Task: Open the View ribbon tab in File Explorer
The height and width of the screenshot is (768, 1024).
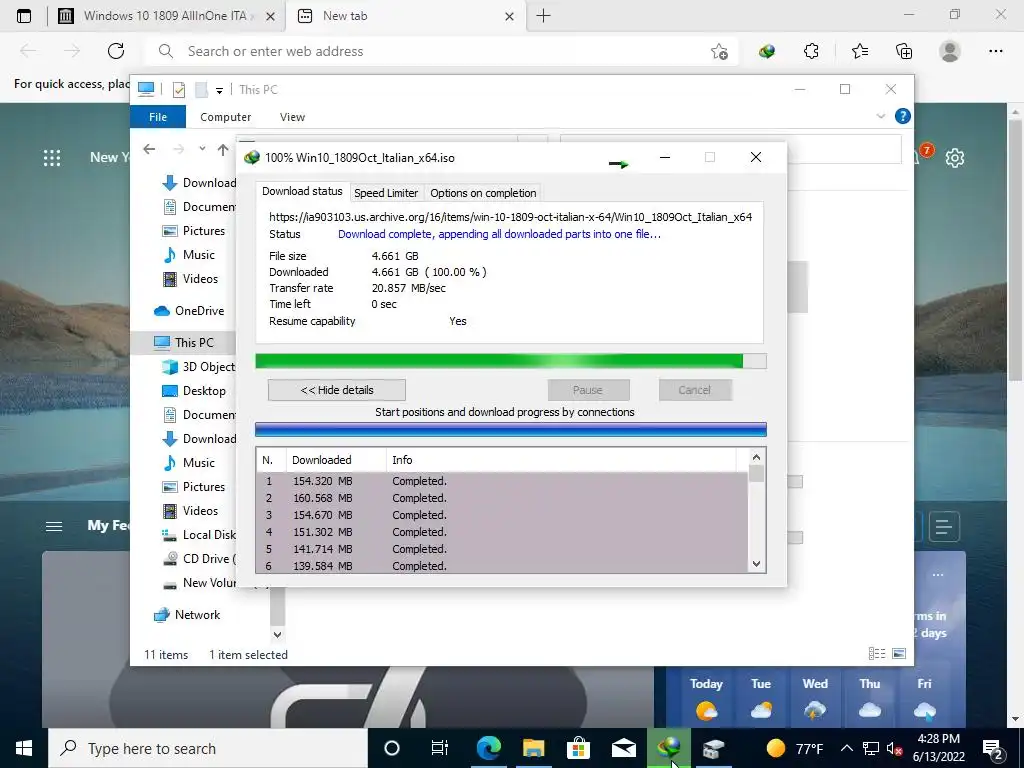Action: [292, 117]
